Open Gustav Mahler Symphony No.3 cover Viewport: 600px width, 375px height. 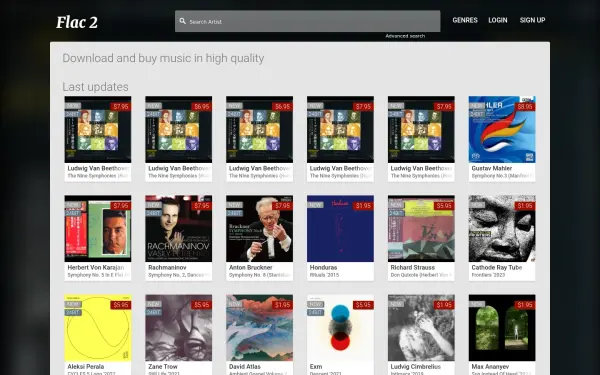tap(502, 129)
